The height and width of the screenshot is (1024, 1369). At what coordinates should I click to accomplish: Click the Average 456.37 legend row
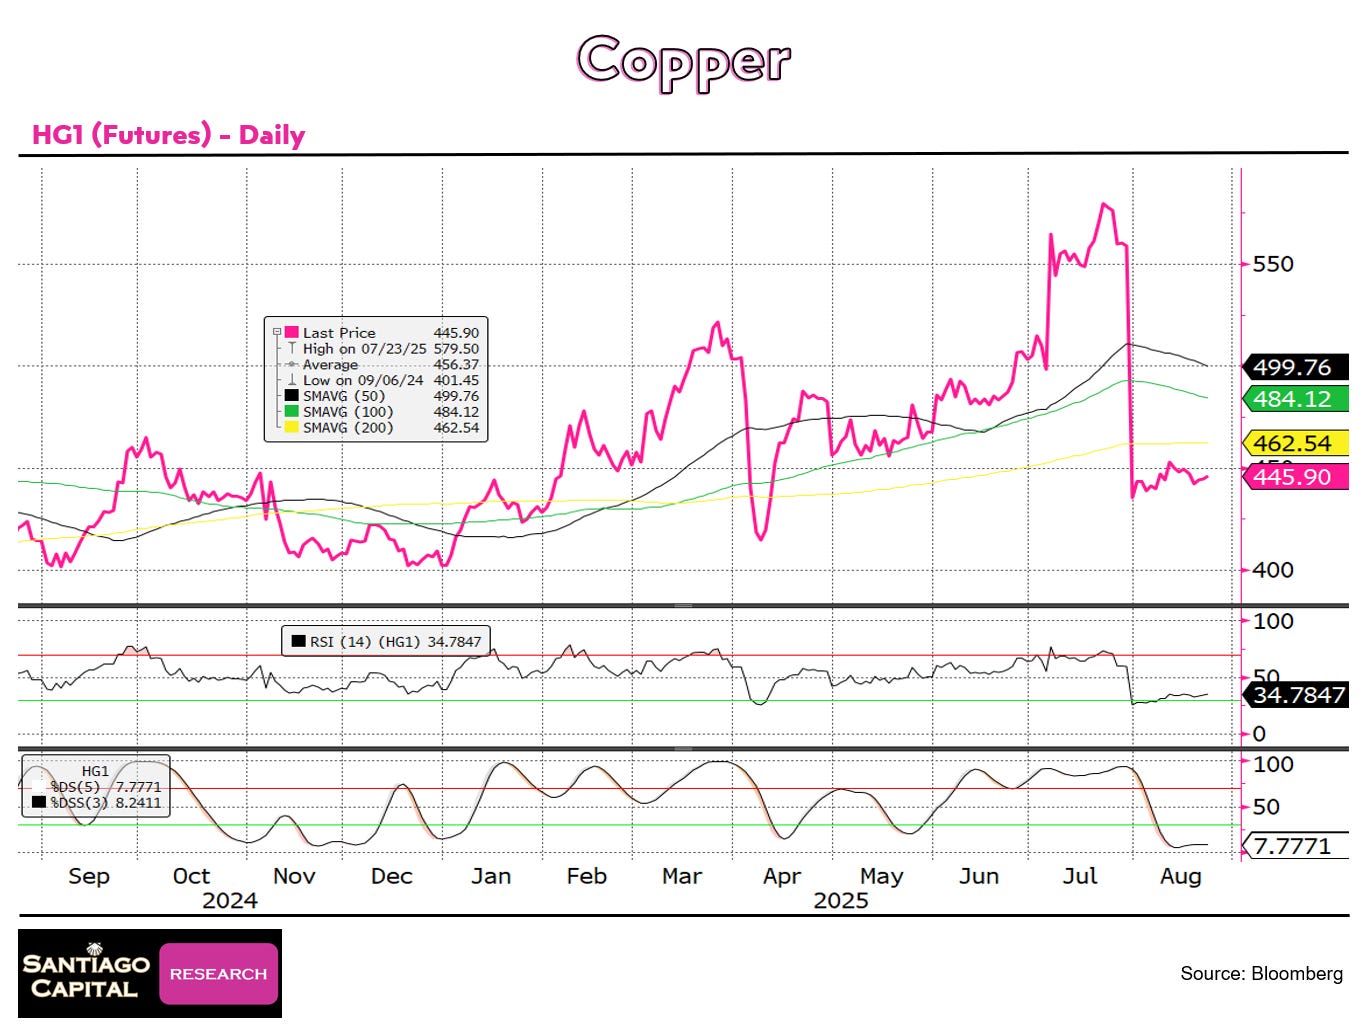point(382,364)
